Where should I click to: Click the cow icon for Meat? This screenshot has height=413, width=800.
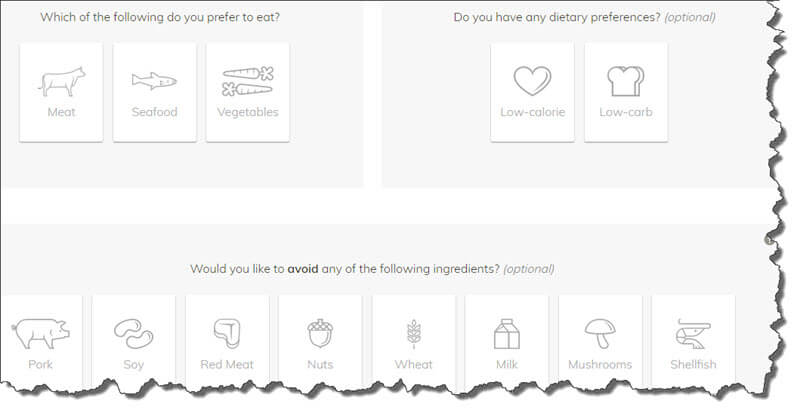click(62, 82)
